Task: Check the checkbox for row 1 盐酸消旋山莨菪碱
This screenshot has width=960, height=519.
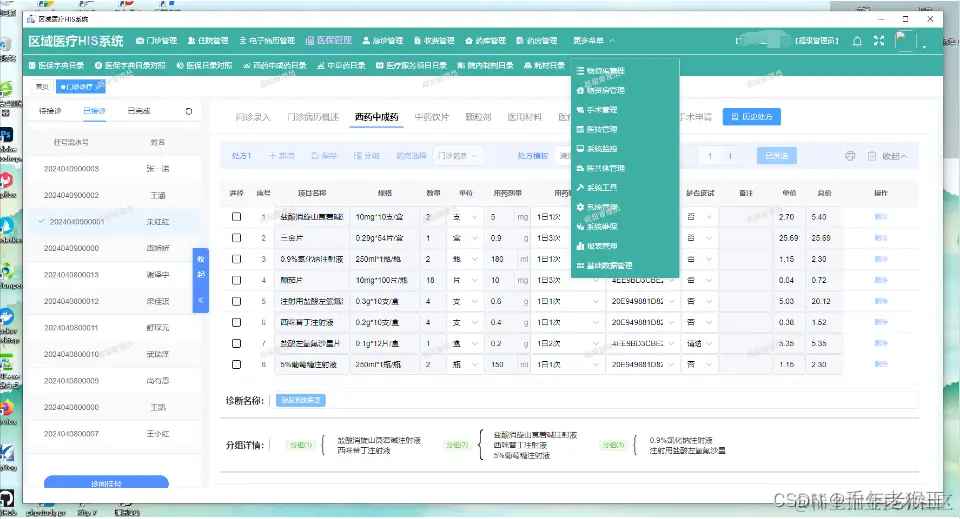Action: pos(236,217)
